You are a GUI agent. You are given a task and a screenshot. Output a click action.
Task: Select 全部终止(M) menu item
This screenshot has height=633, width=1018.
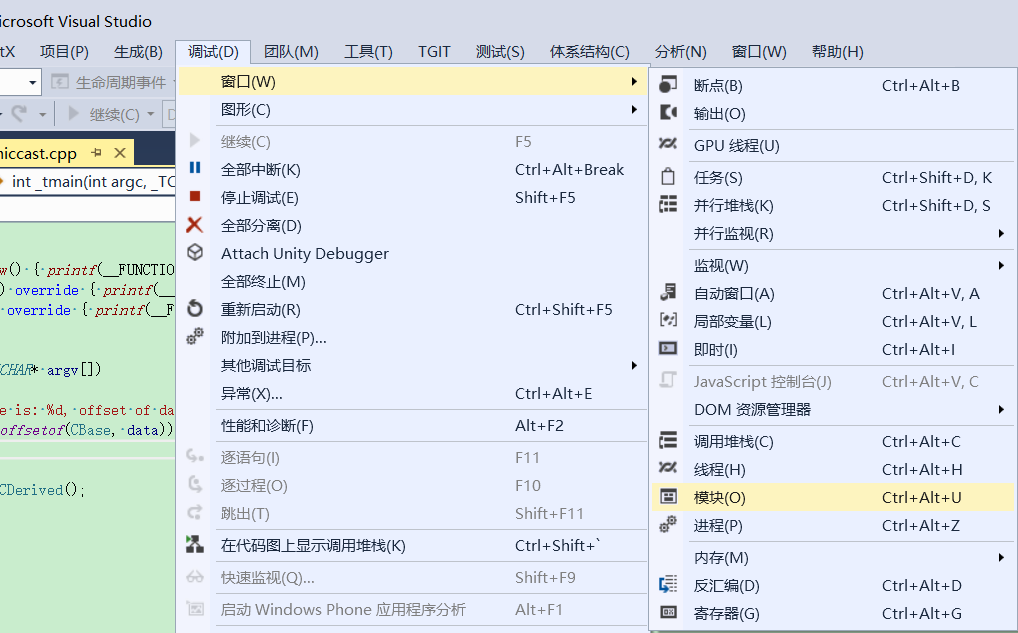point(413,282)
